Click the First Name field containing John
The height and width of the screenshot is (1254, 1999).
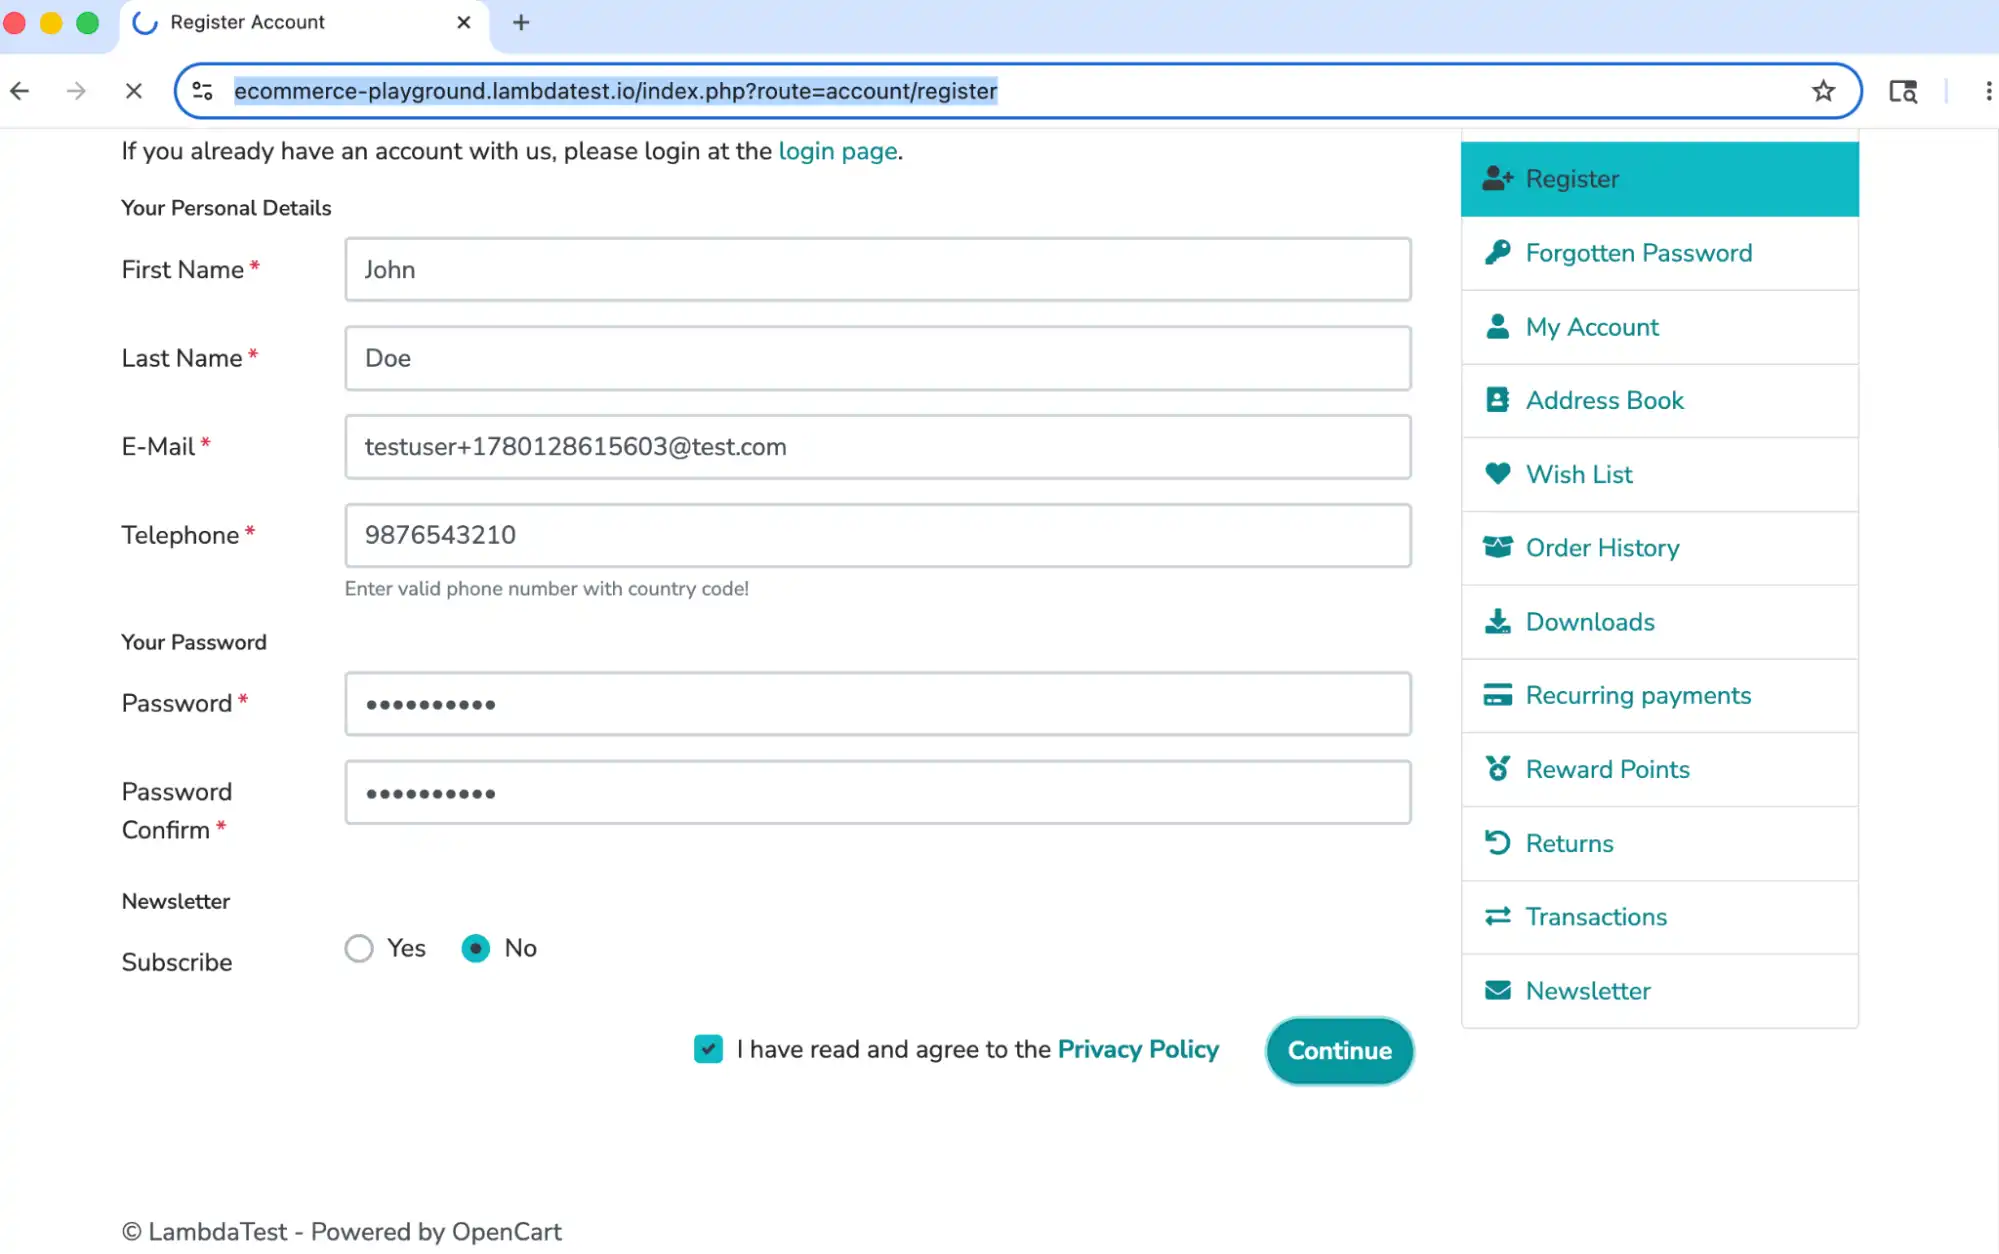[x=878, y=269]
